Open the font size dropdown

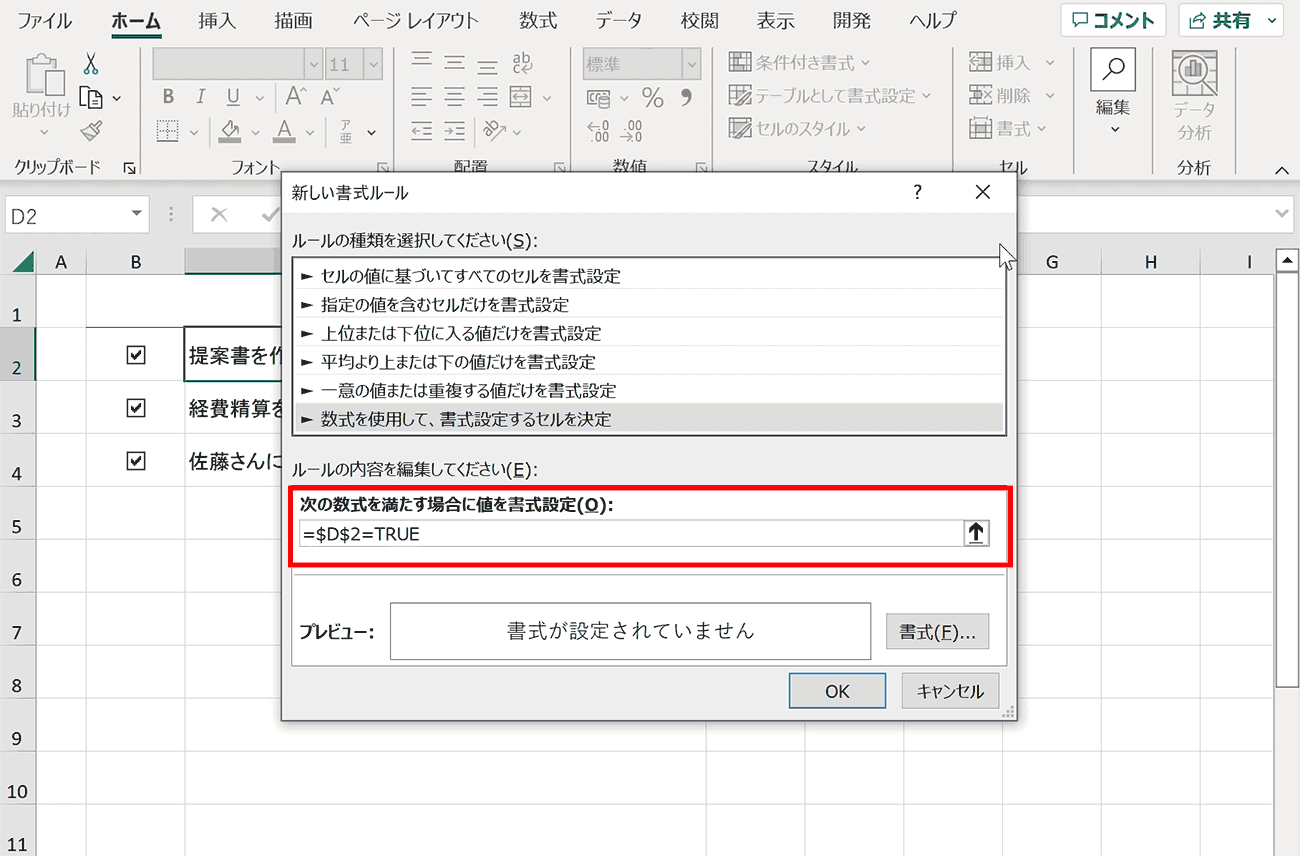point(373,64)
